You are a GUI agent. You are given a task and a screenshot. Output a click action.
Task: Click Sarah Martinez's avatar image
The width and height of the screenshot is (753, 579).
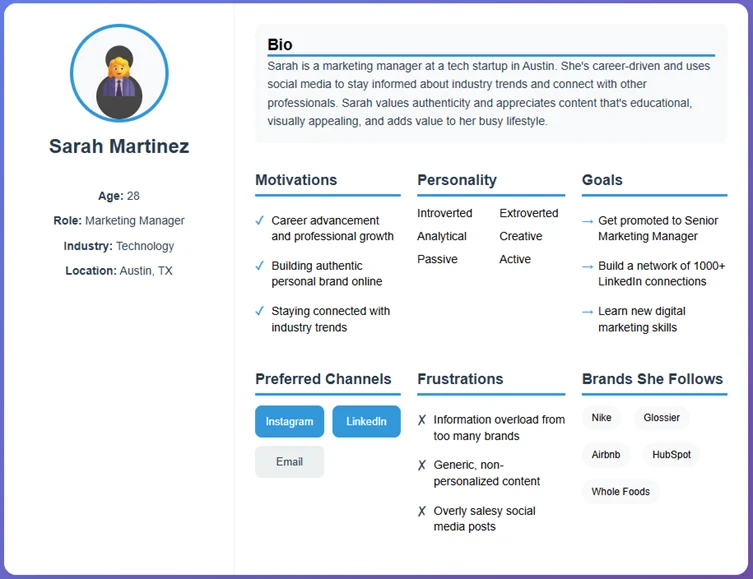click(119, 73)
